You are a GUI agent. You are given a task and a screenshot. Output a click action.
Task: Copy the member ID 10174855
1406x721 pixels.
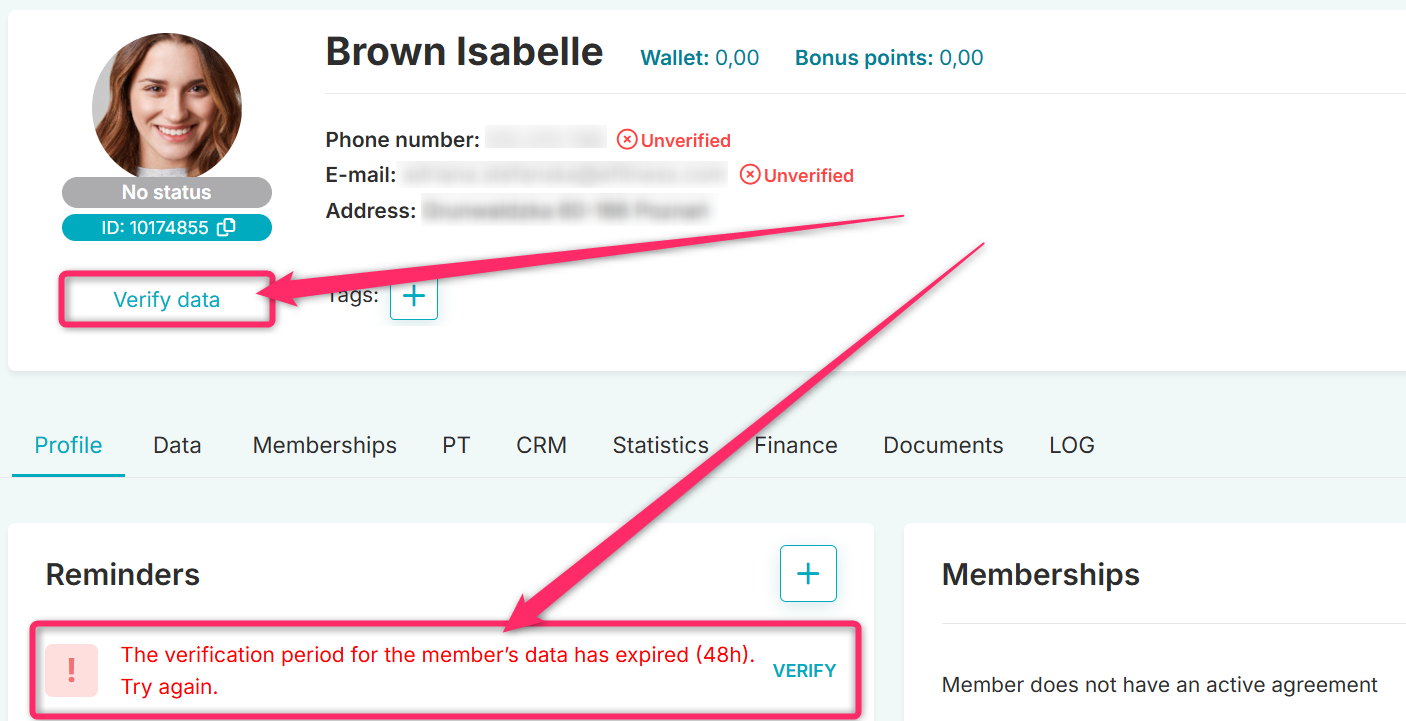pos(227,227)
